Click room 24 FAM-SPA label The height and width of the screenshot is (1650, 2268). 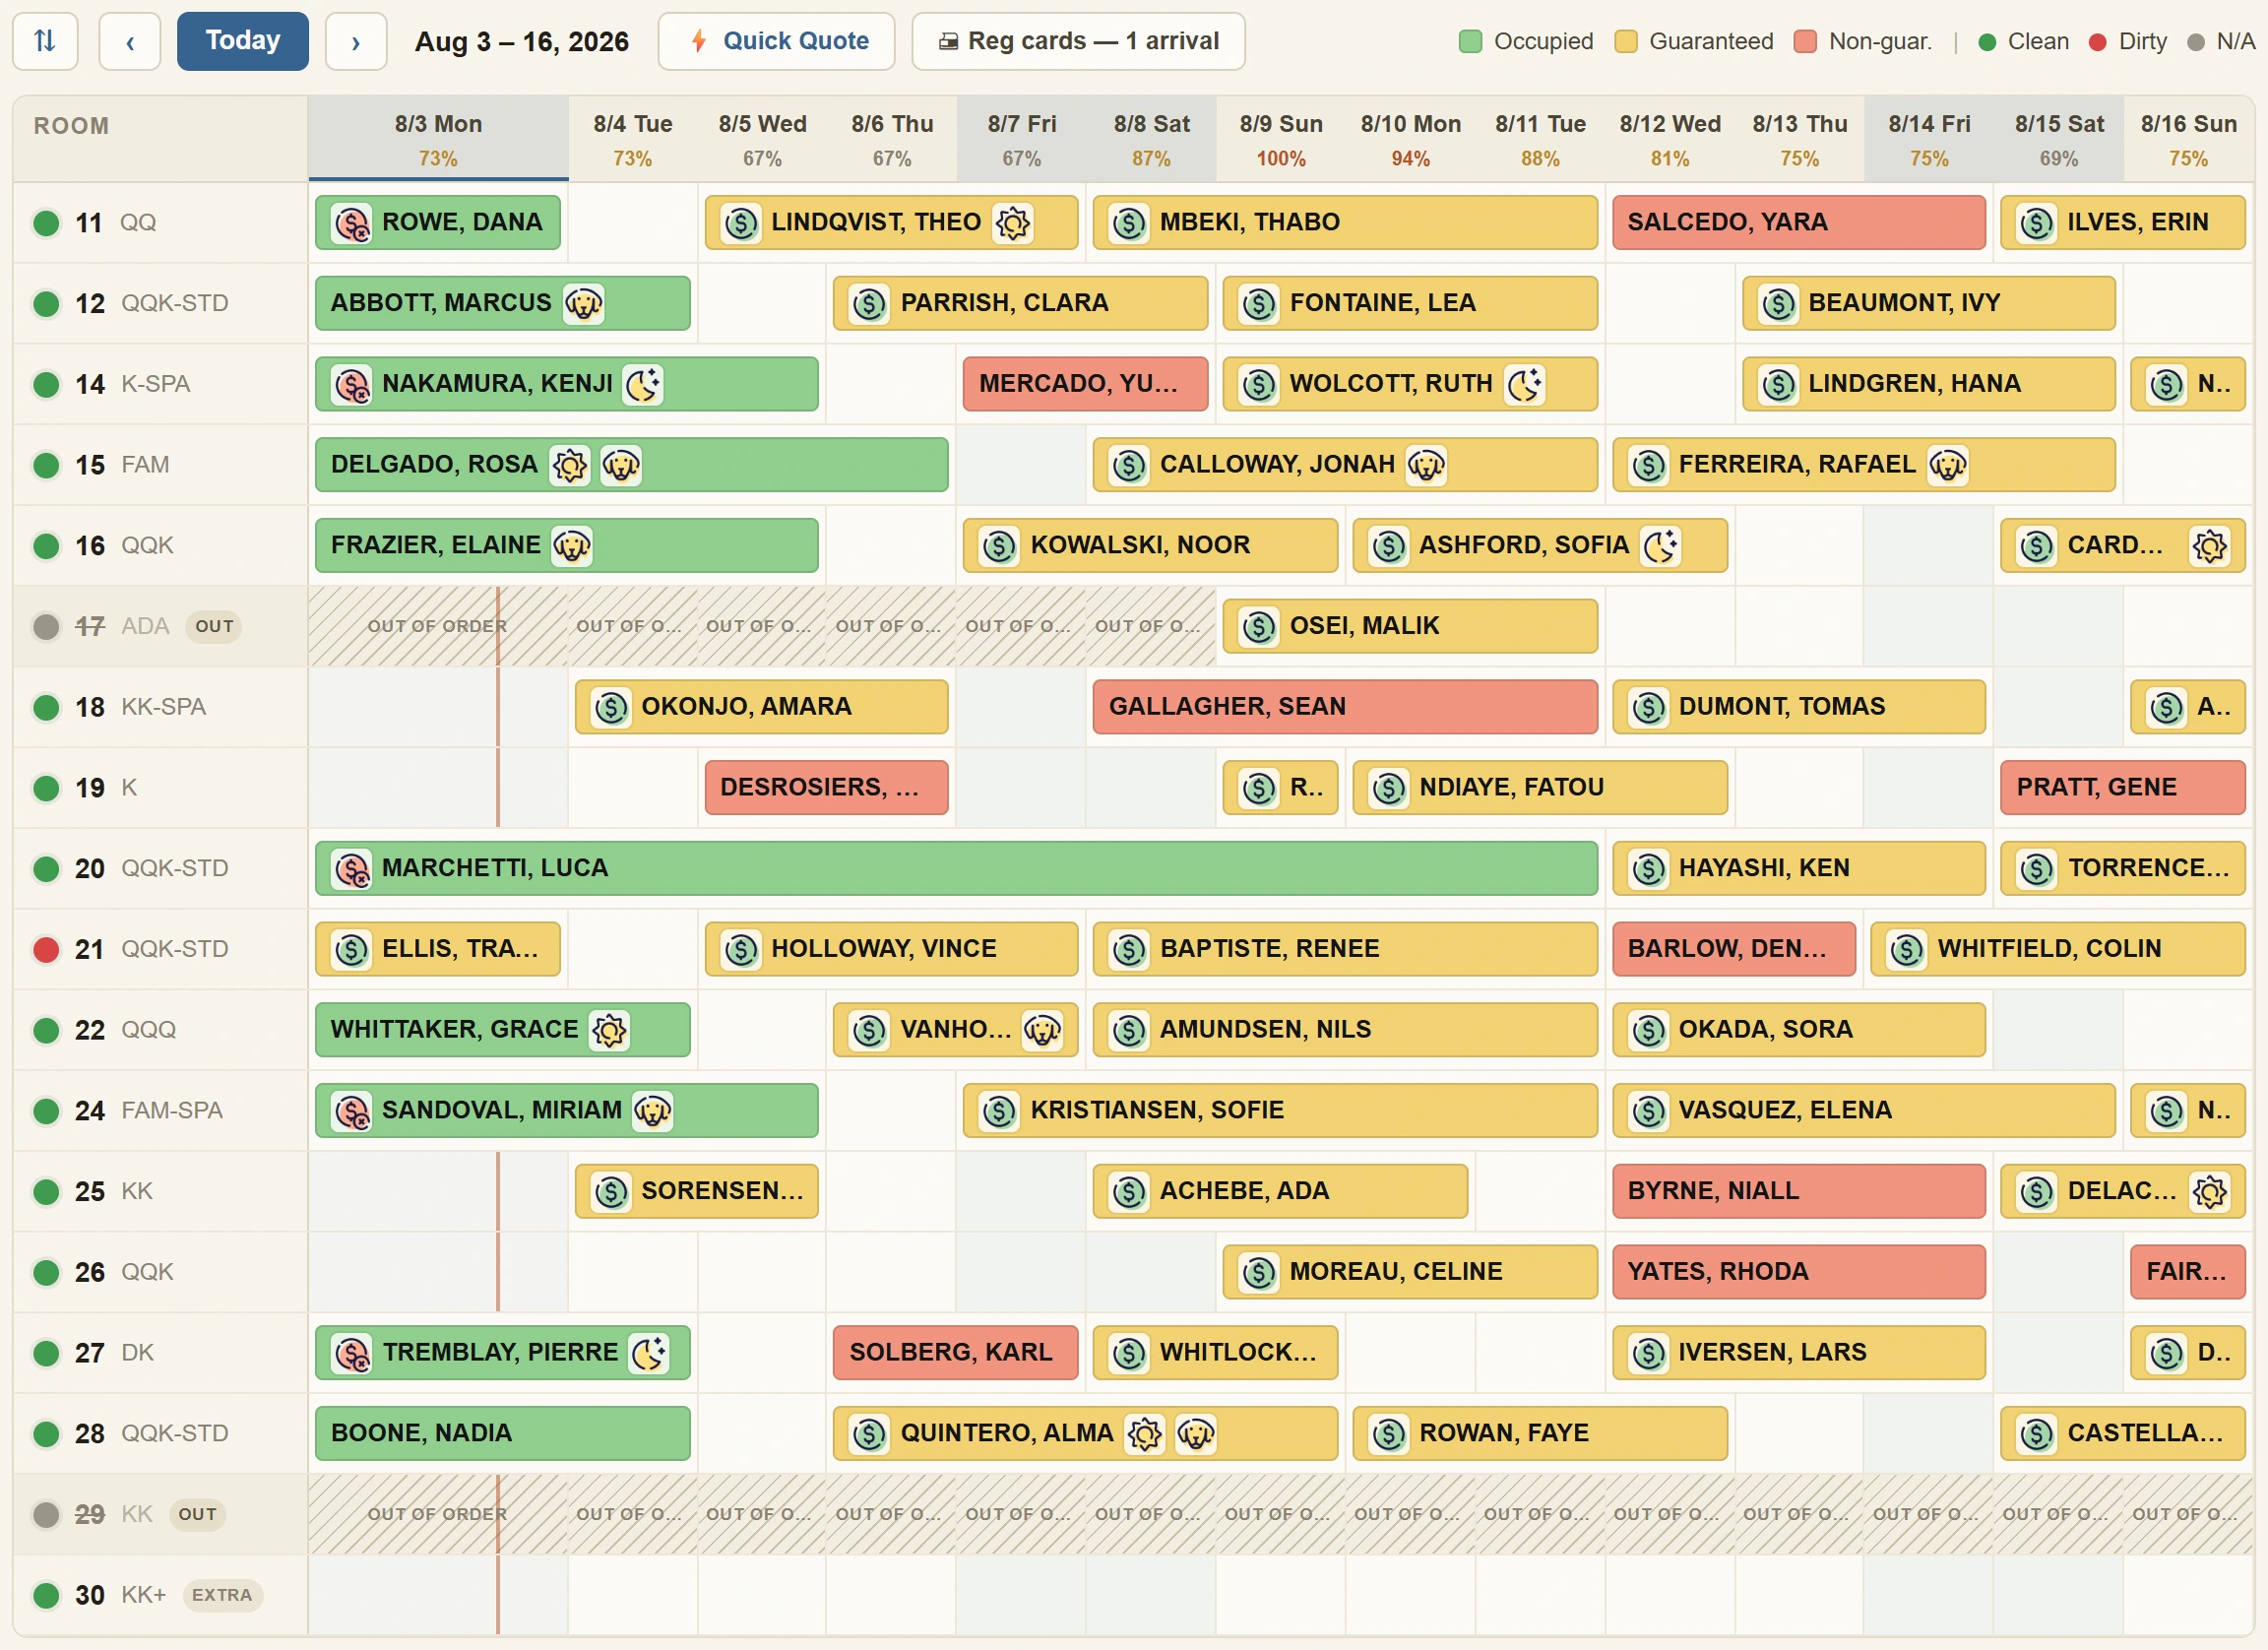click(x=149, y=1111)
